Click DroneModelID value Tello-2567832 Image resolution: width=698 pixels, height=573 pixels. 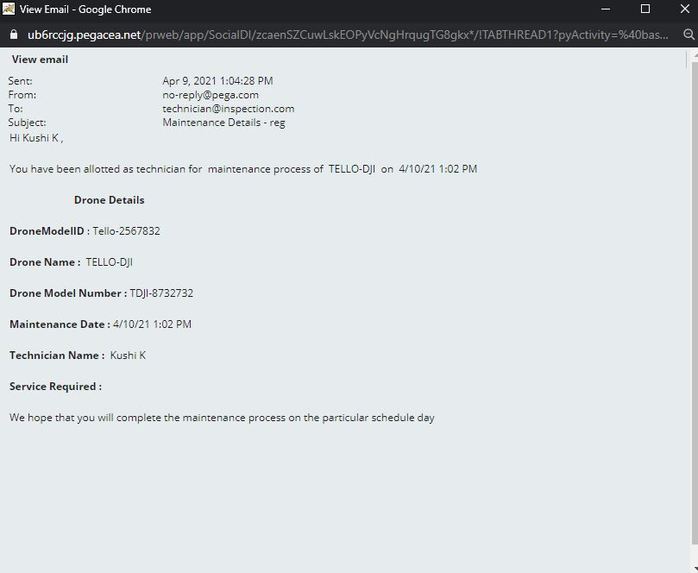pyautogui.click(x=126, y=231)
